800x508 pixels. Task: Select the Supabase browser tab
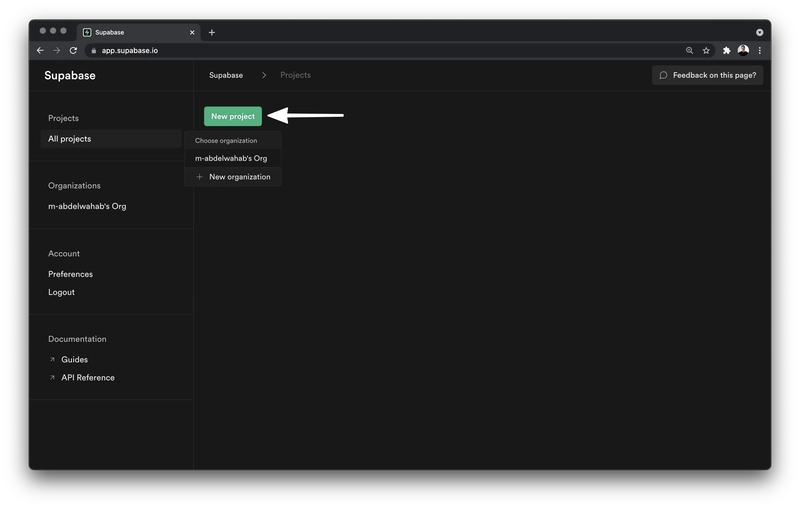click(x=139, y=33)
